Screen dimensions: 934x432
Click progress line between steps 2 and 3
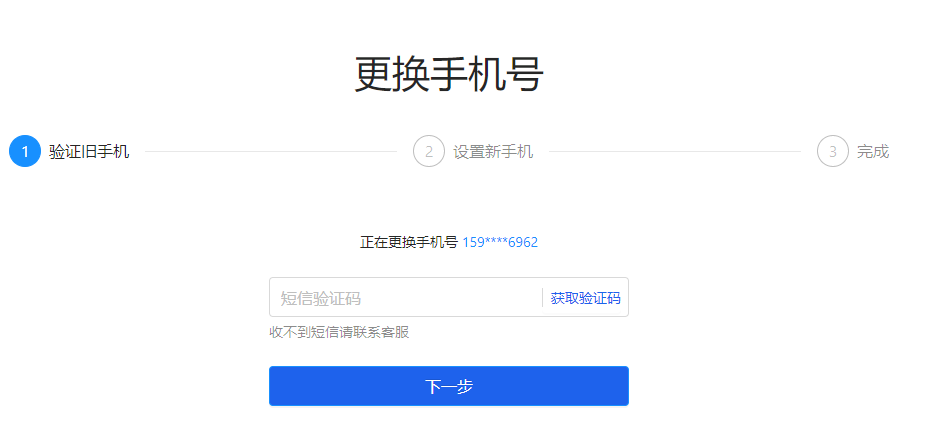point(675,151)
